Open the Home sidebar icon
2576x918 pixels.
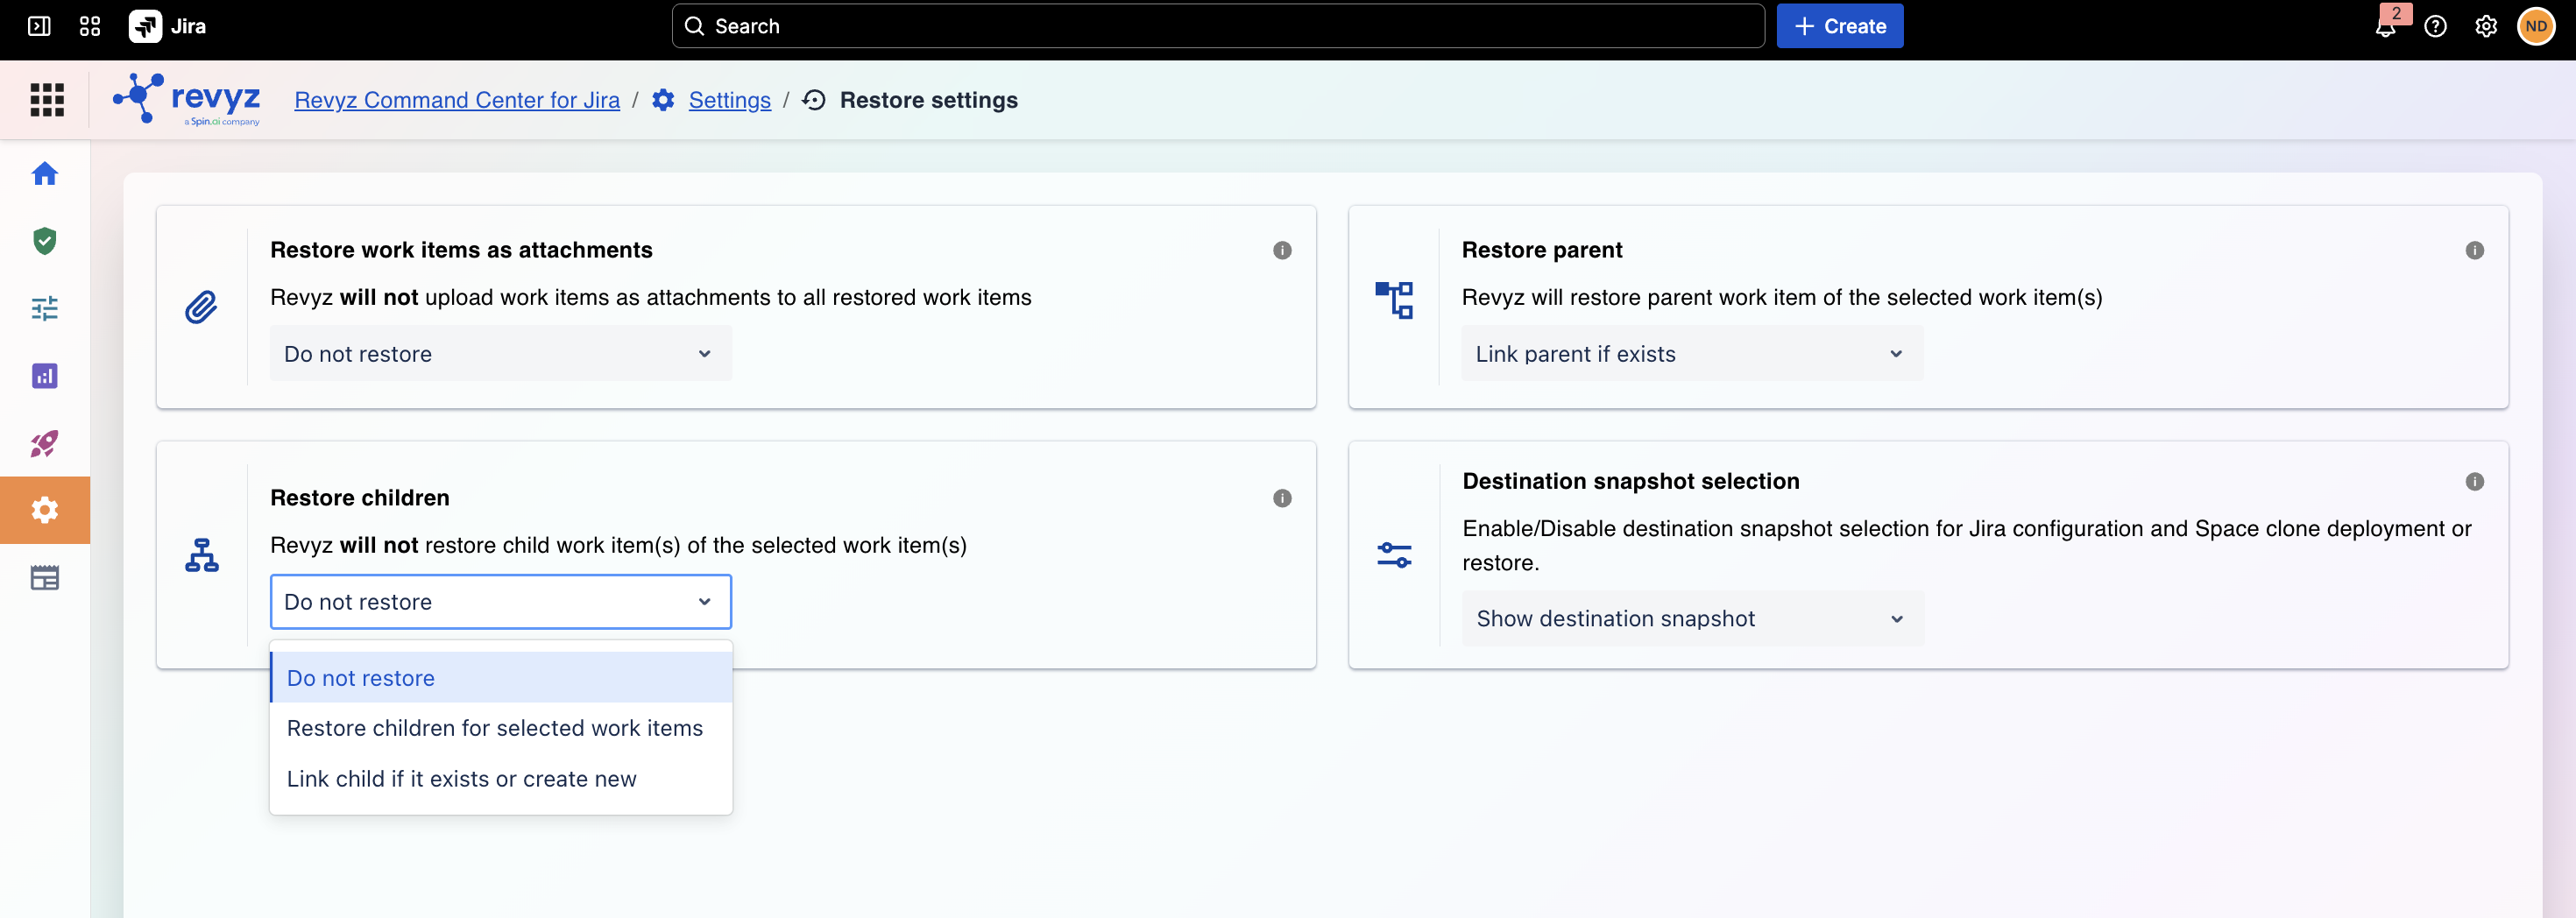45,174
